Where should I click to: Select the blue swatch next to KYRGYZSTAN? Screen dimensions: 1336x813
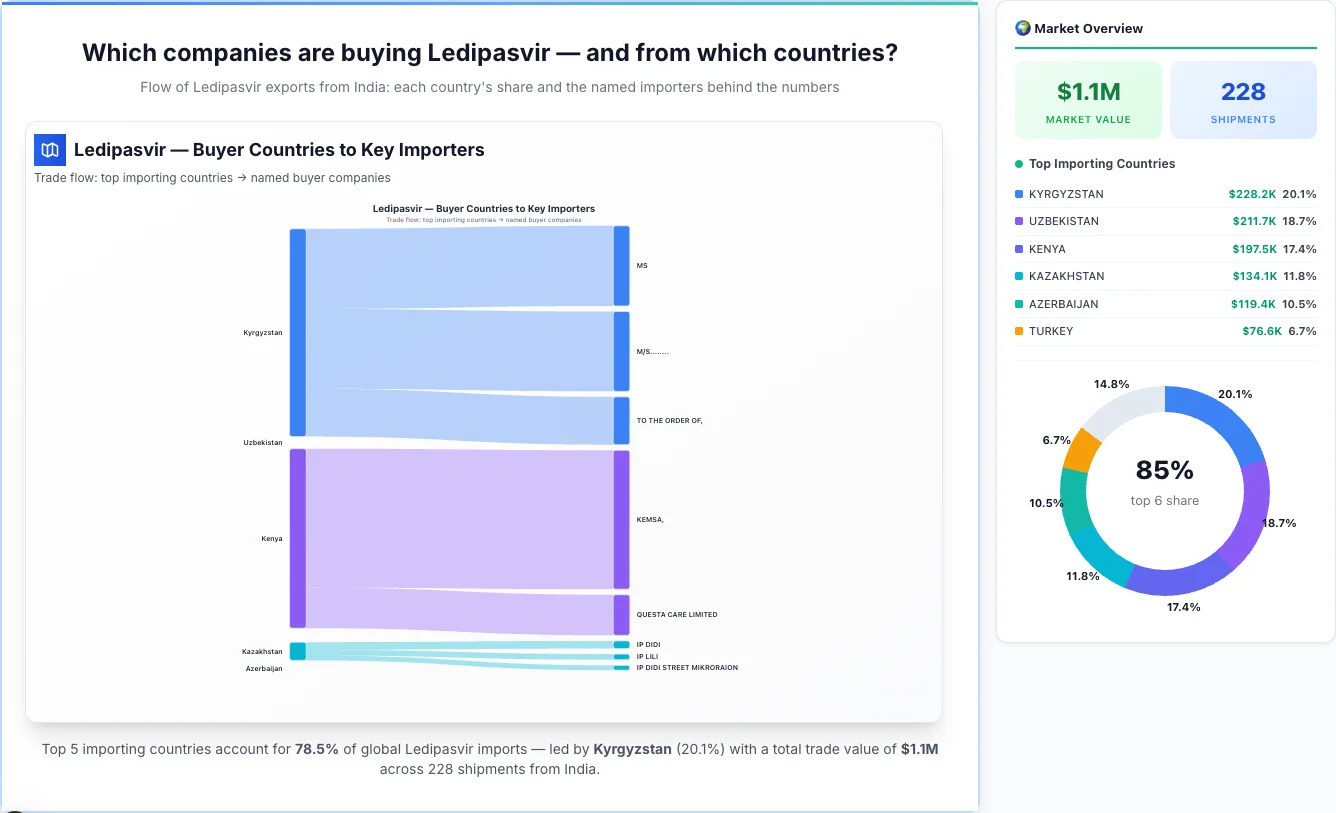point(1018,193)
